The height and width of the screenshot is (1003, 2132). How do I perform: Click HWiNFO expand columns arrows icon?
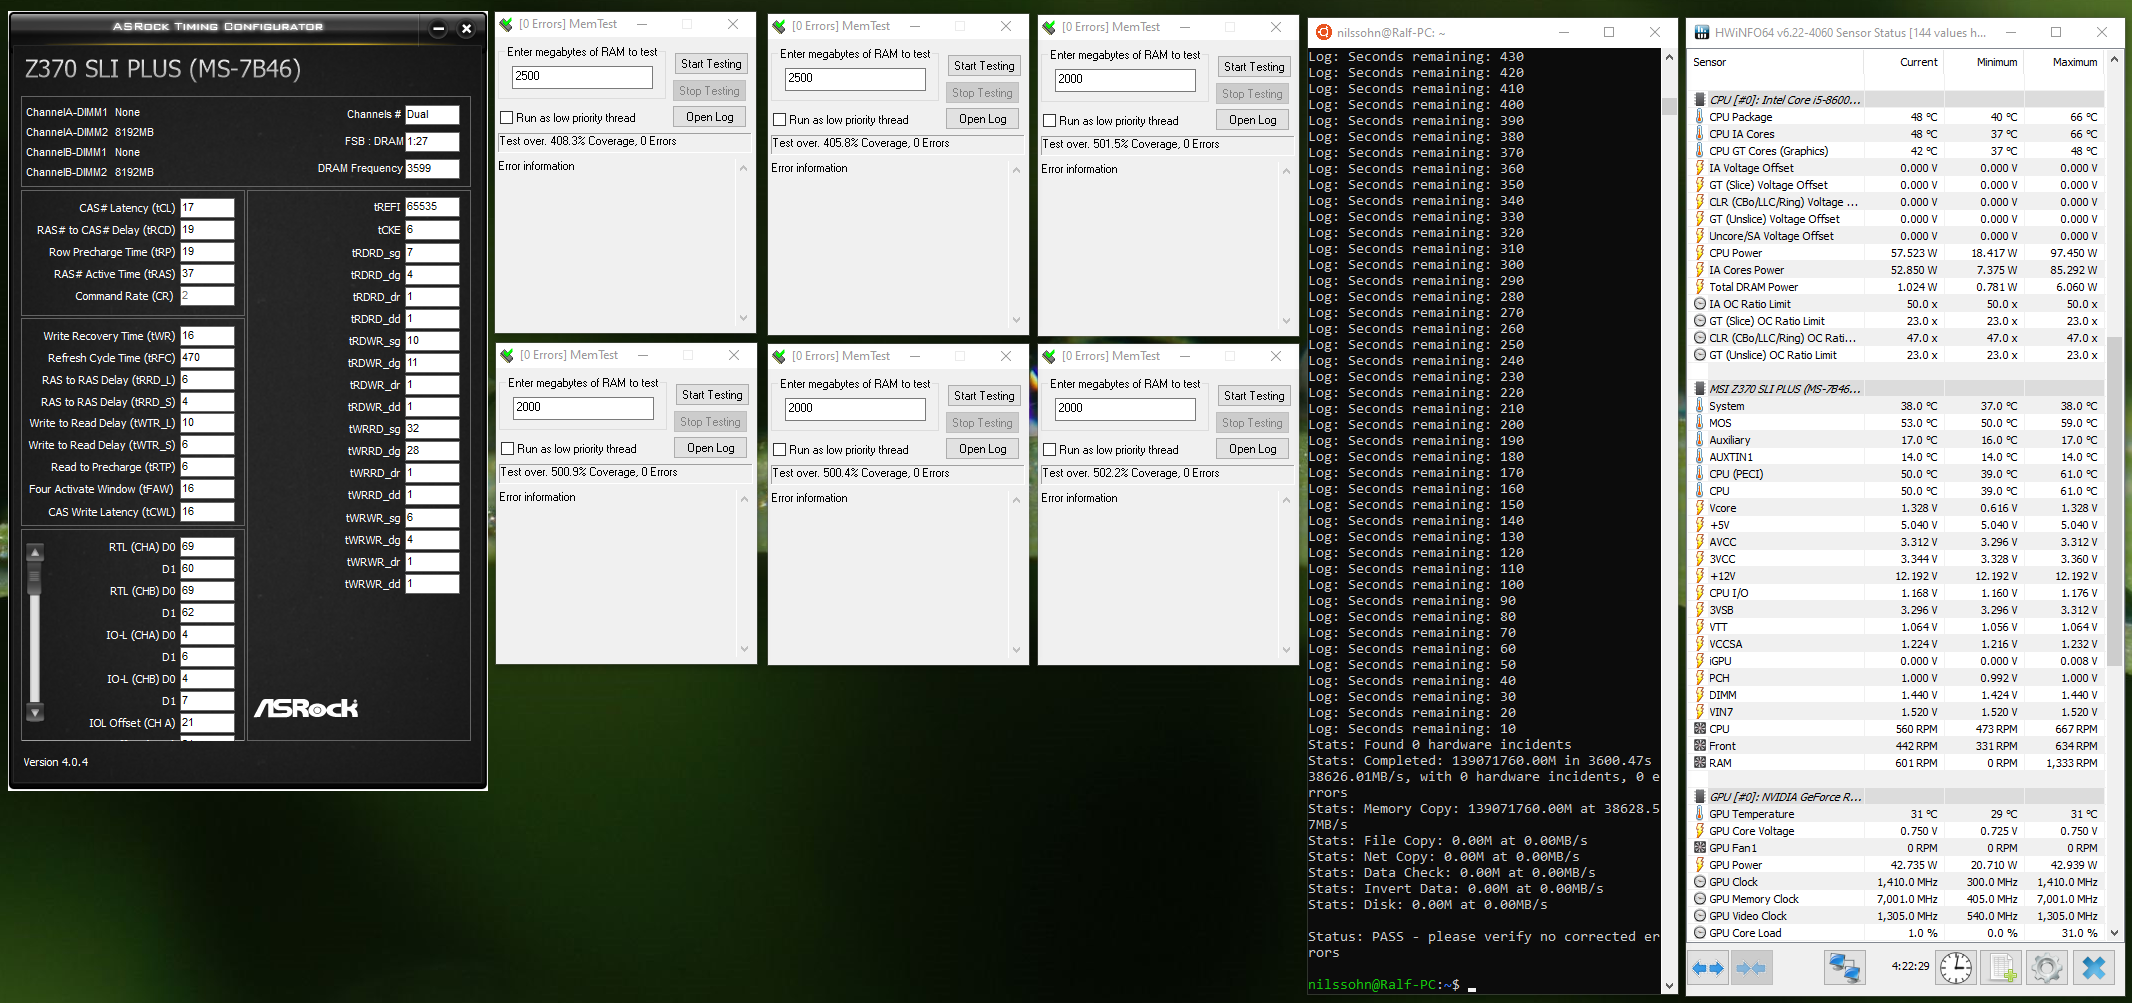click(1708, 968)
